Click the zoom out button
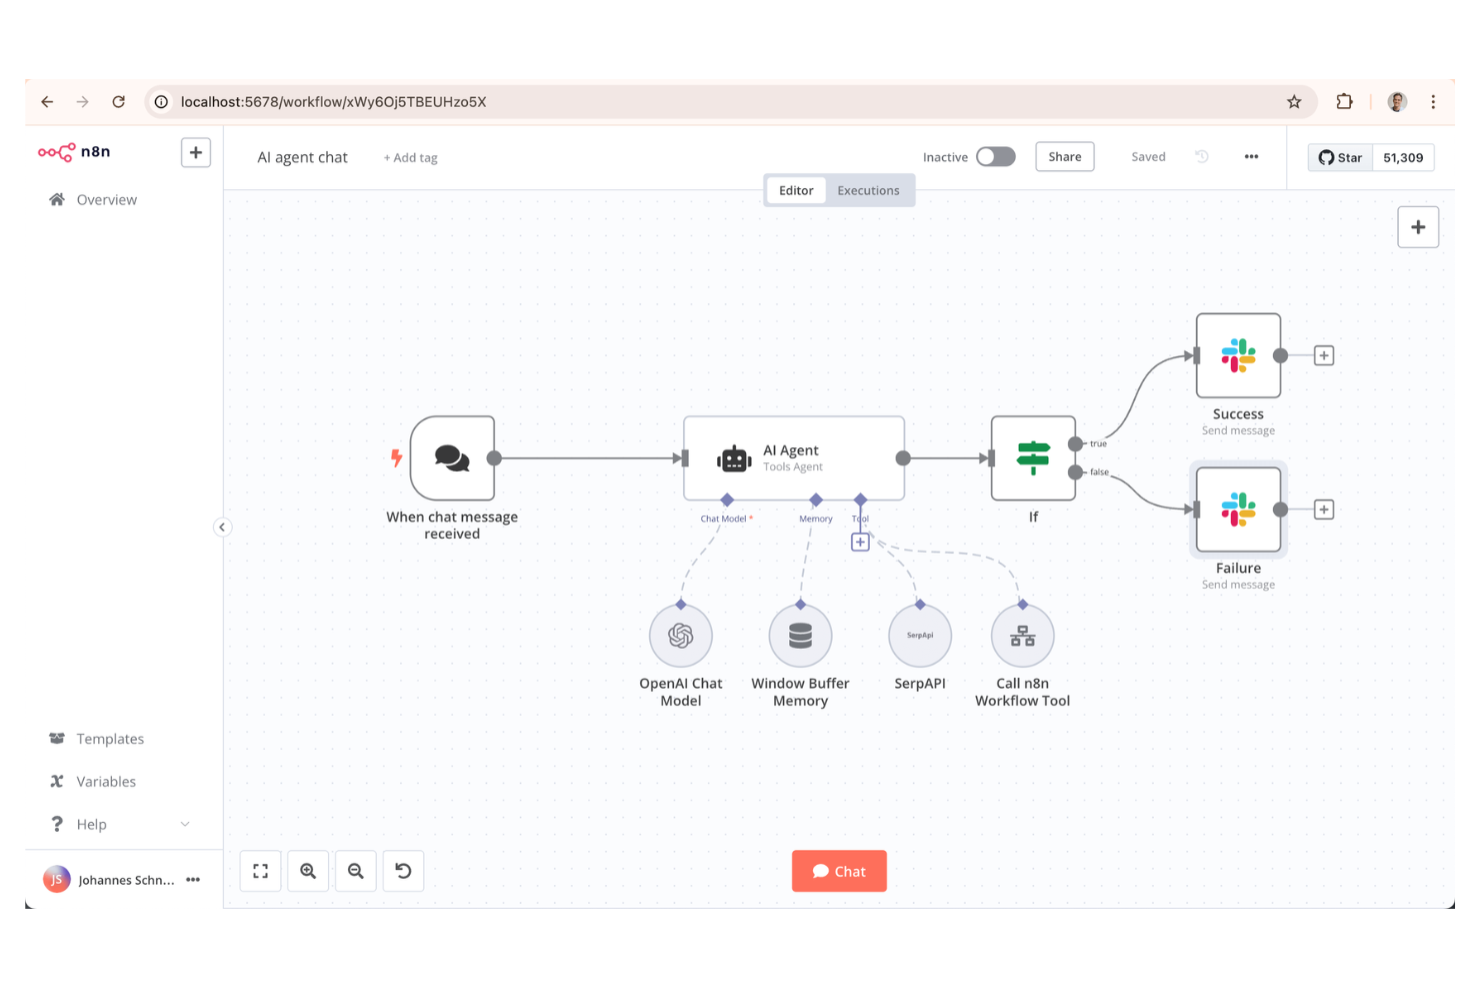 [x=356, y=872]
